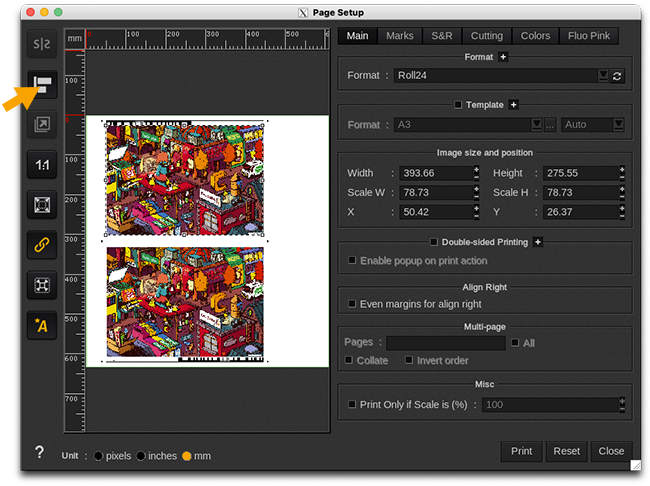The width and height of the screenshot is (650, 486).
Task: Check the All pages checkbox
Action: [515, 343]
